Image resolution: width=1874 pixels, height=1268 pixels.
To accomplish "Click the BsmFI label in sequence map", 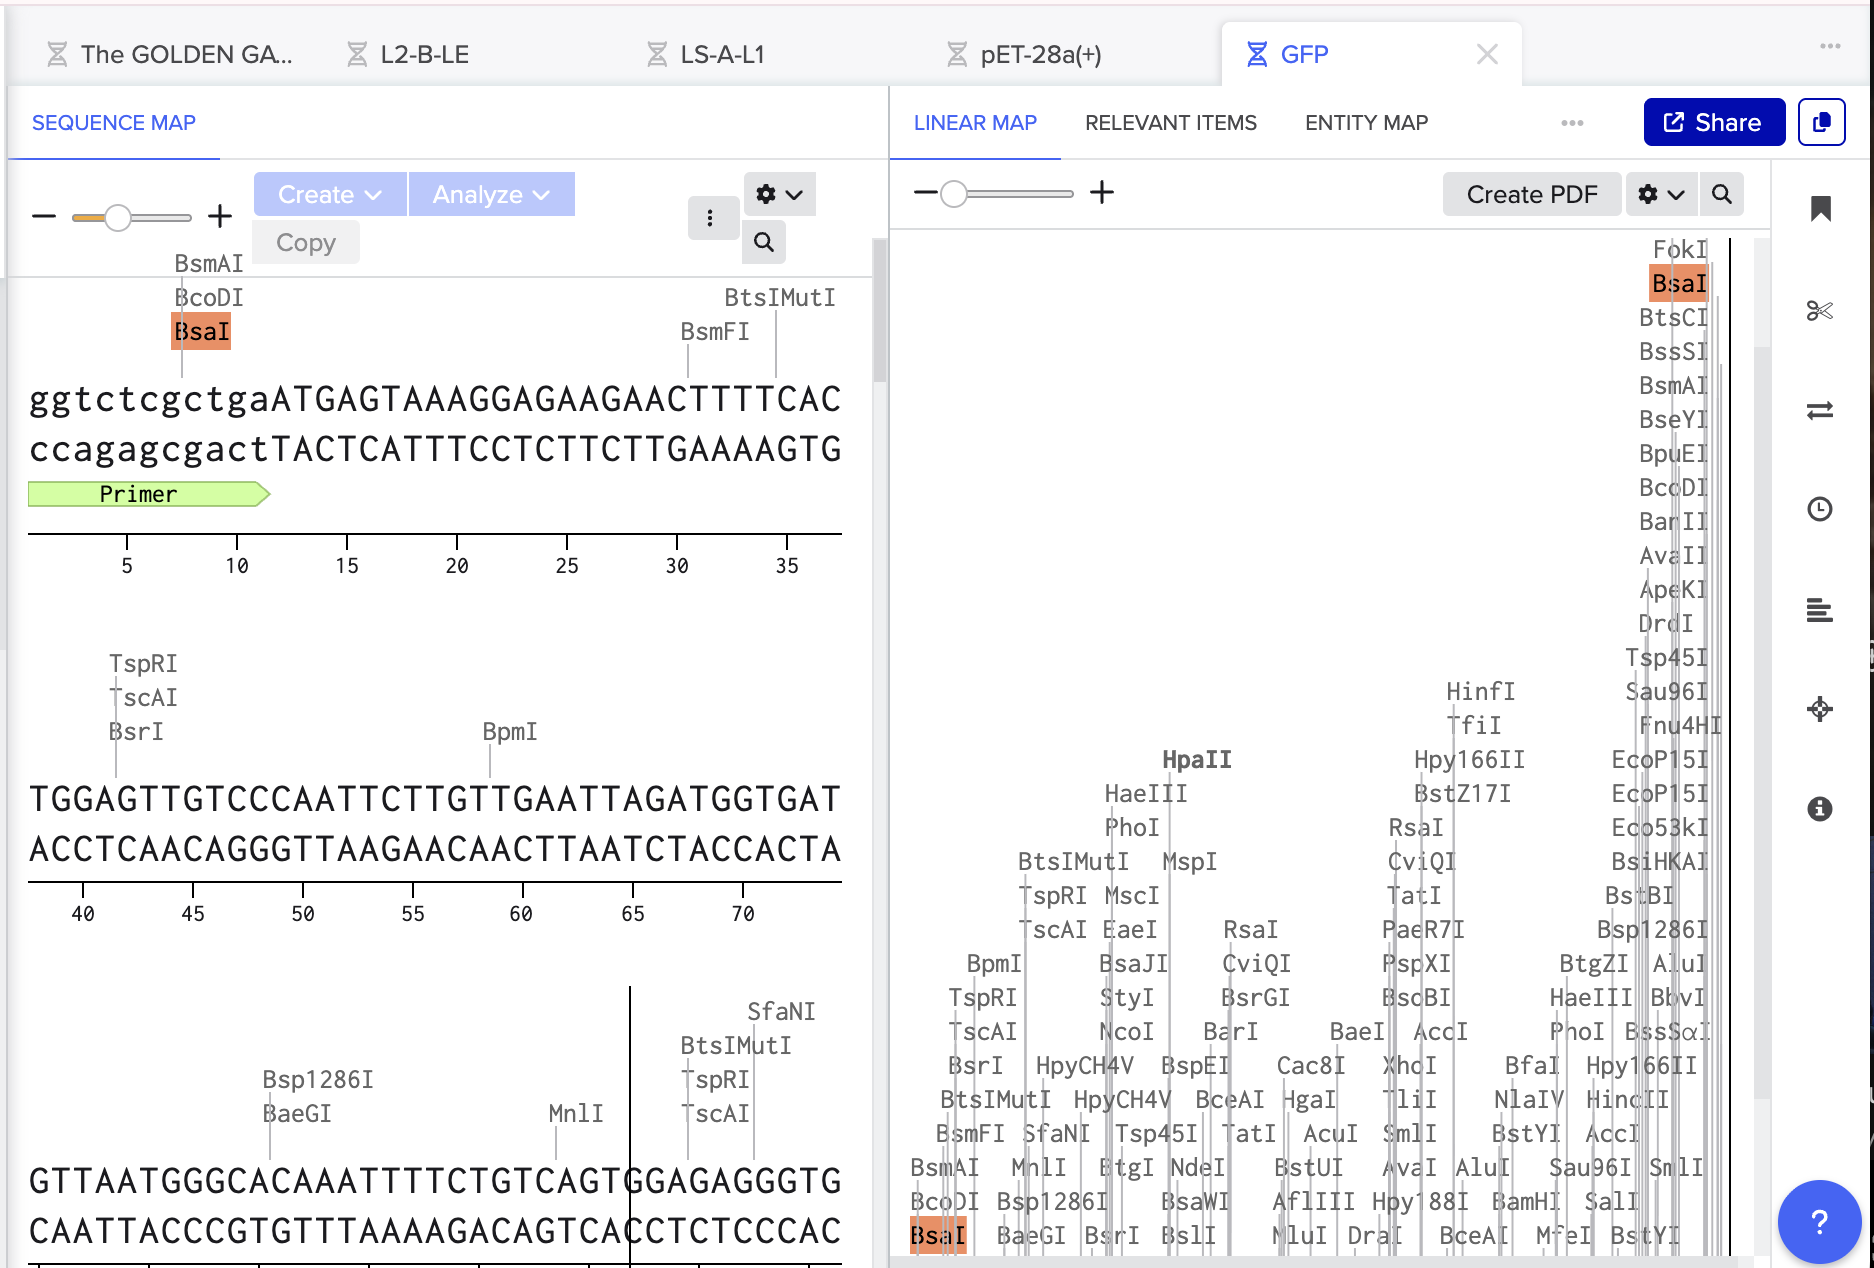I will pos(715,331).
